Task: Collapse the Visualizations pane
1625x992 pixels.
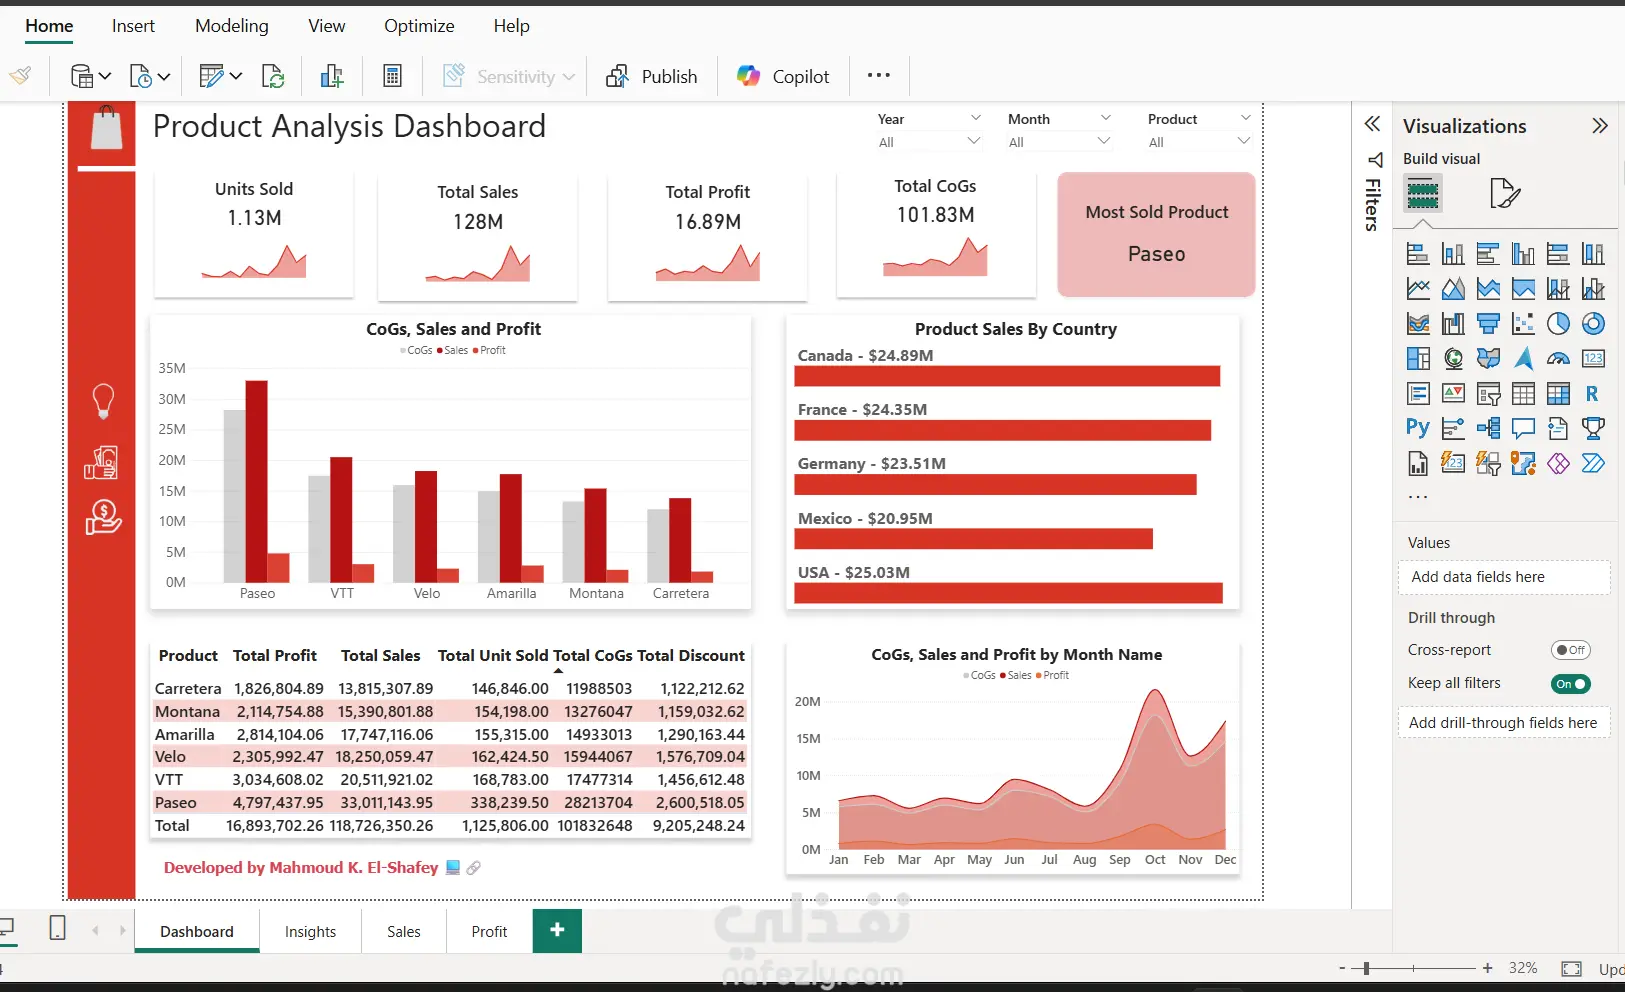Action: (1600, 125)
